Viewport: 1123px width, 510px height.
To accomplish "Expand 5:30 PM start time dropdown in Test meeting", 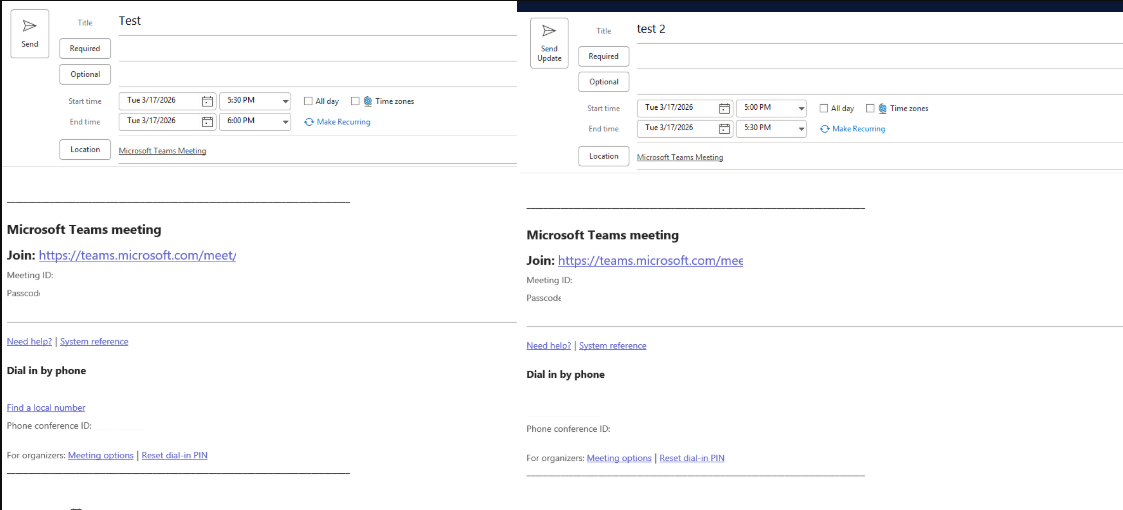I will (286, 101).
